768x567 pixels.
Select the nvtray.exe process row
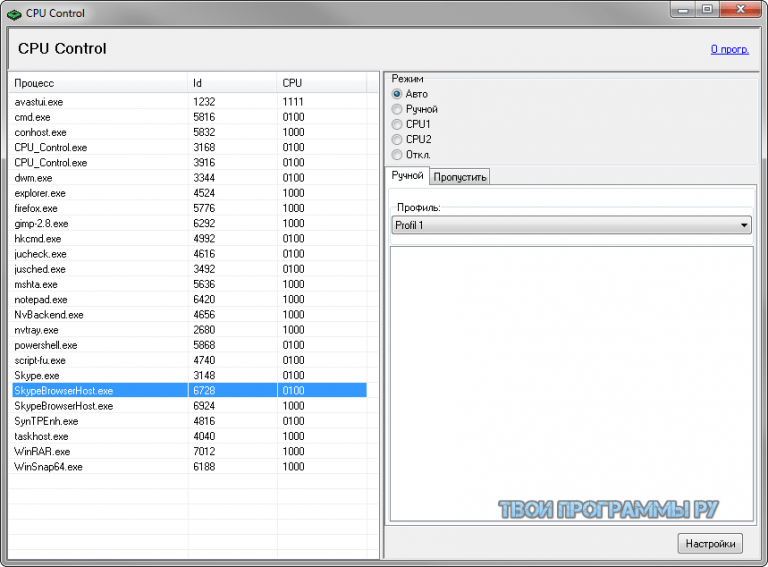[189, 330]
